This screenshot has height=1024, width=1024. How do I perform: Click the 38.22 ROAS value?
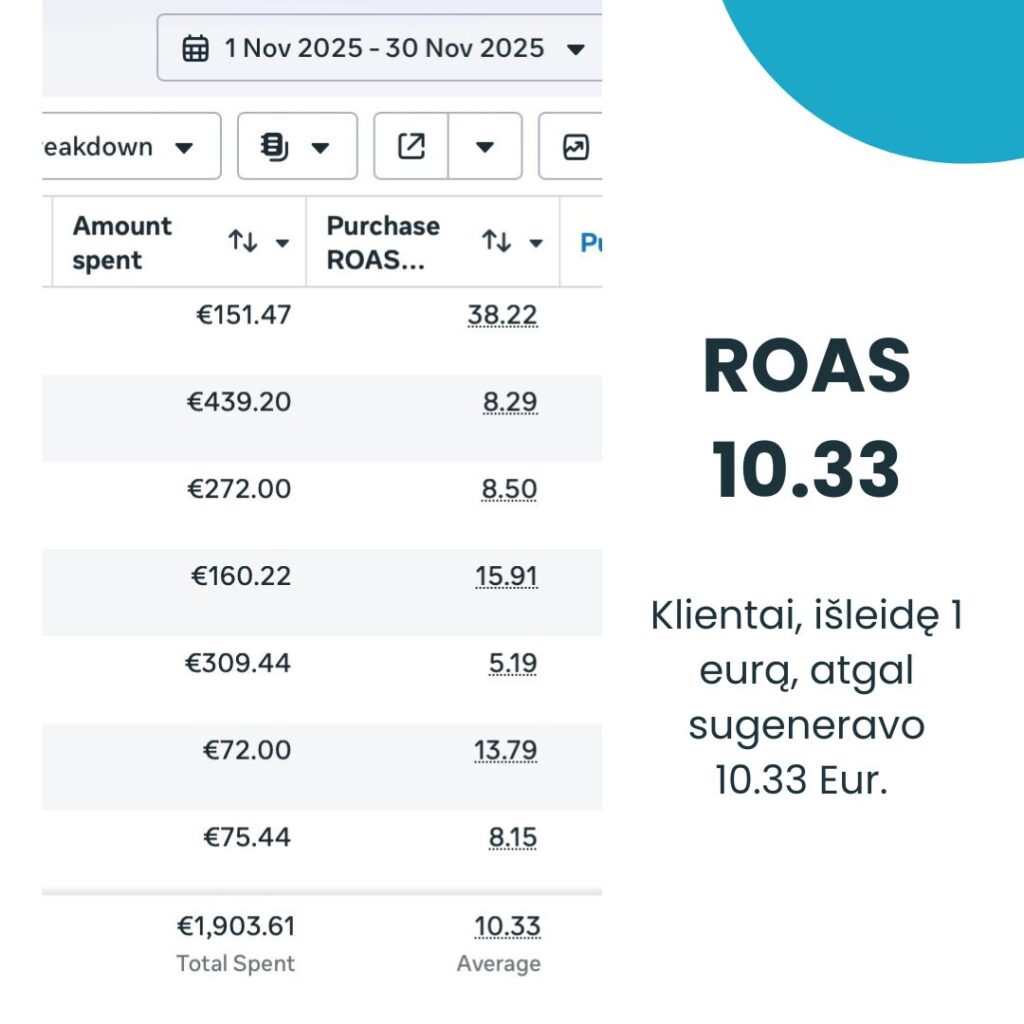(x=502, y=315)
